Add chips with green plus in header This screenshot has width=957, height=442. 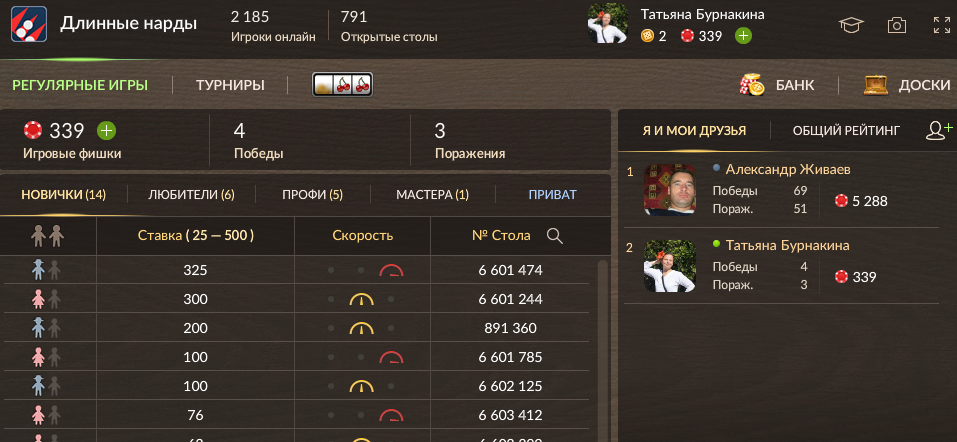[743, 36]
